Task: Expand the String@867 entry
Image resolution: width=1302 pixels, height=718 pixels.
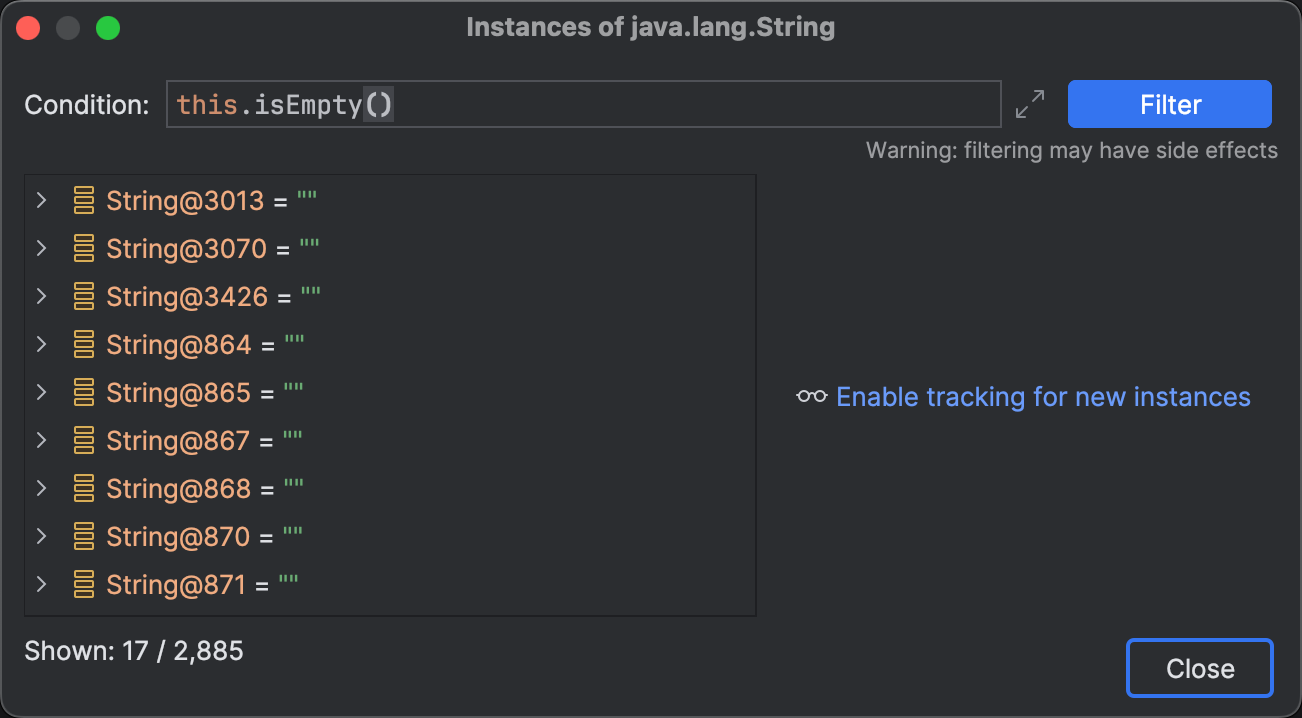Action: pyautogui.click(x=42, y=441)
